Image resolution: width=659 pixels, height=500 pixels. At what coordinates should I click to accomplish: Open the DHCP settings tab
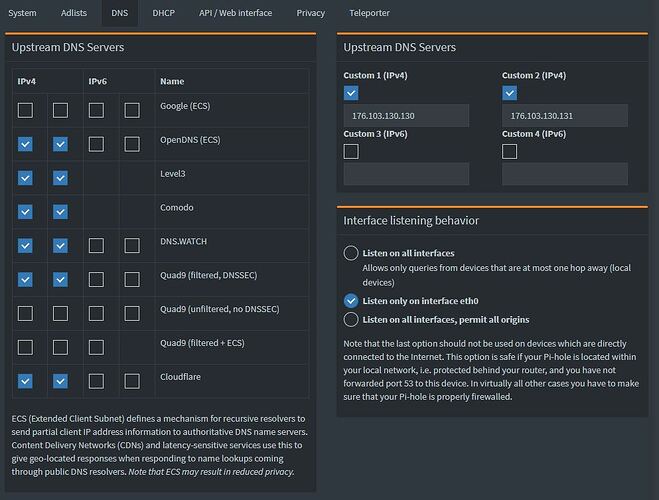(x=163, y=13)
